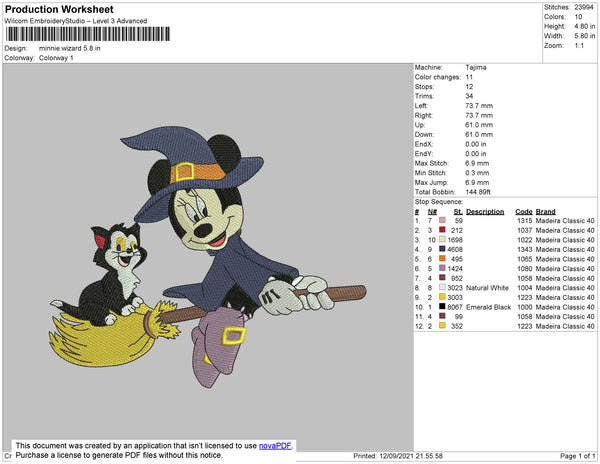Click the stitch count 1698 in row 3
The height and width of the screenshot is (464, 600).
pos(455,240)
